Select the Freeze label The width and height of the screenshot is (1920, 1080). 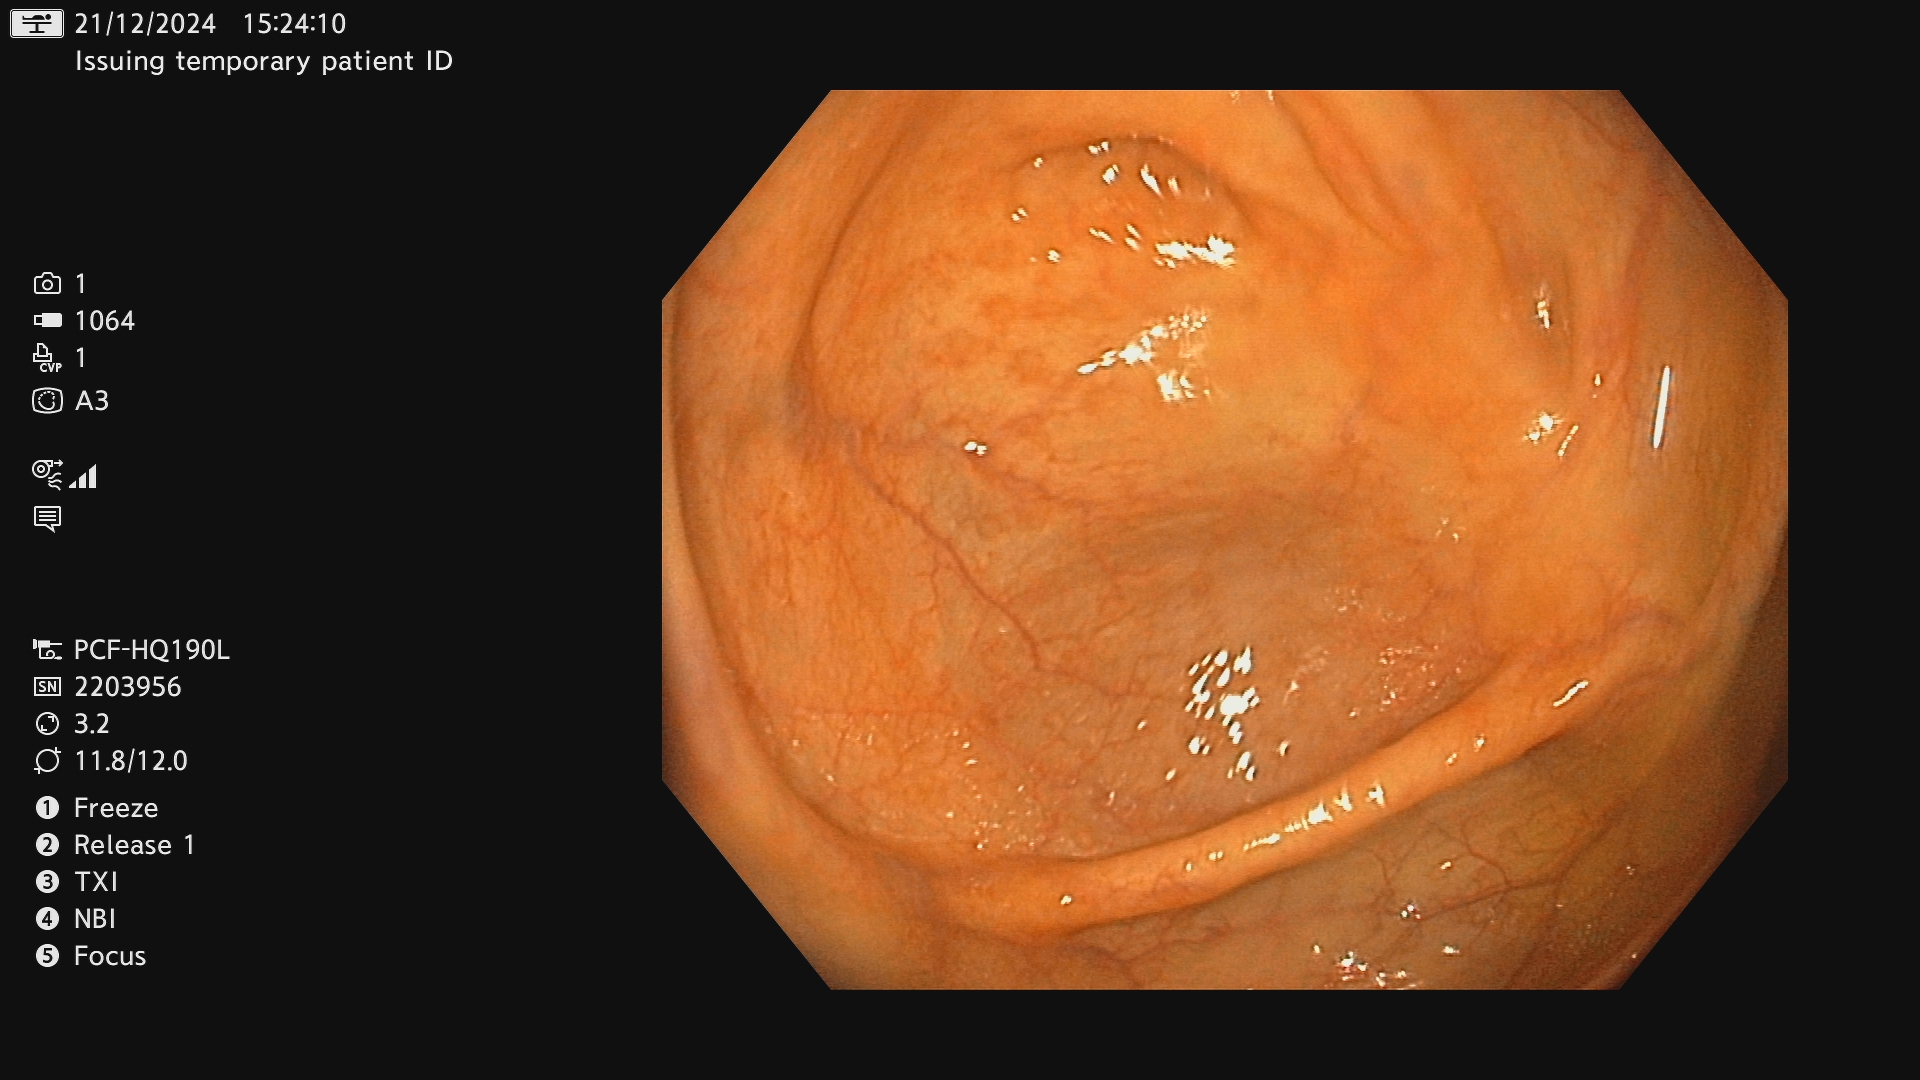pyautogui.click(x=116, y=808)
